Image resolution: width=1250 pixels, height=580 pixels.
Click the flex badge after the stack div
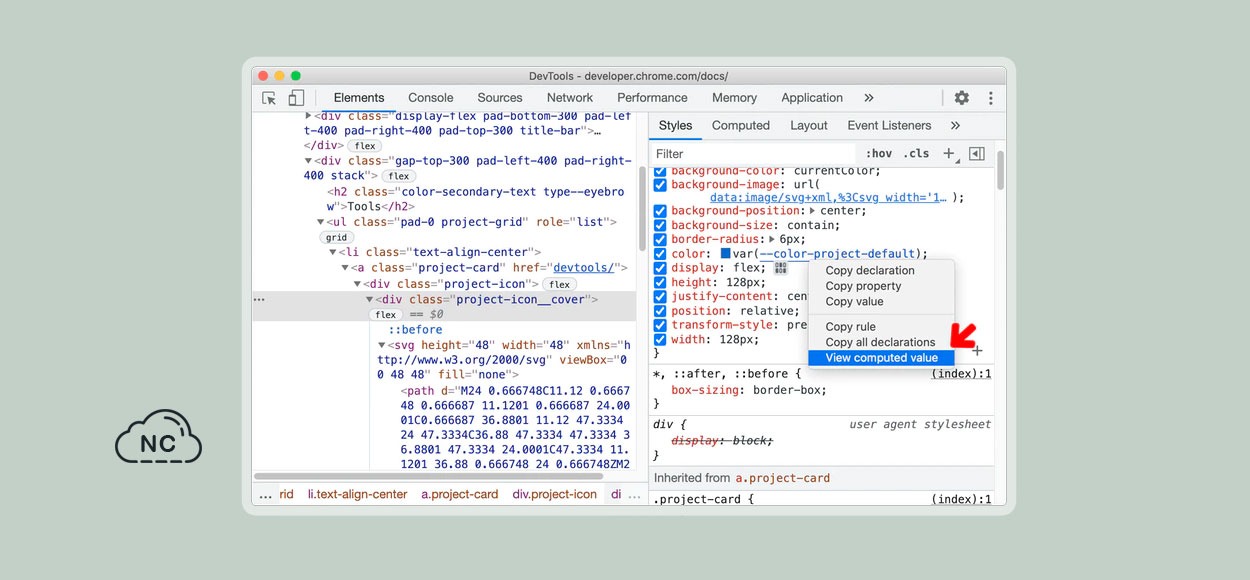(x=399, y=176)
